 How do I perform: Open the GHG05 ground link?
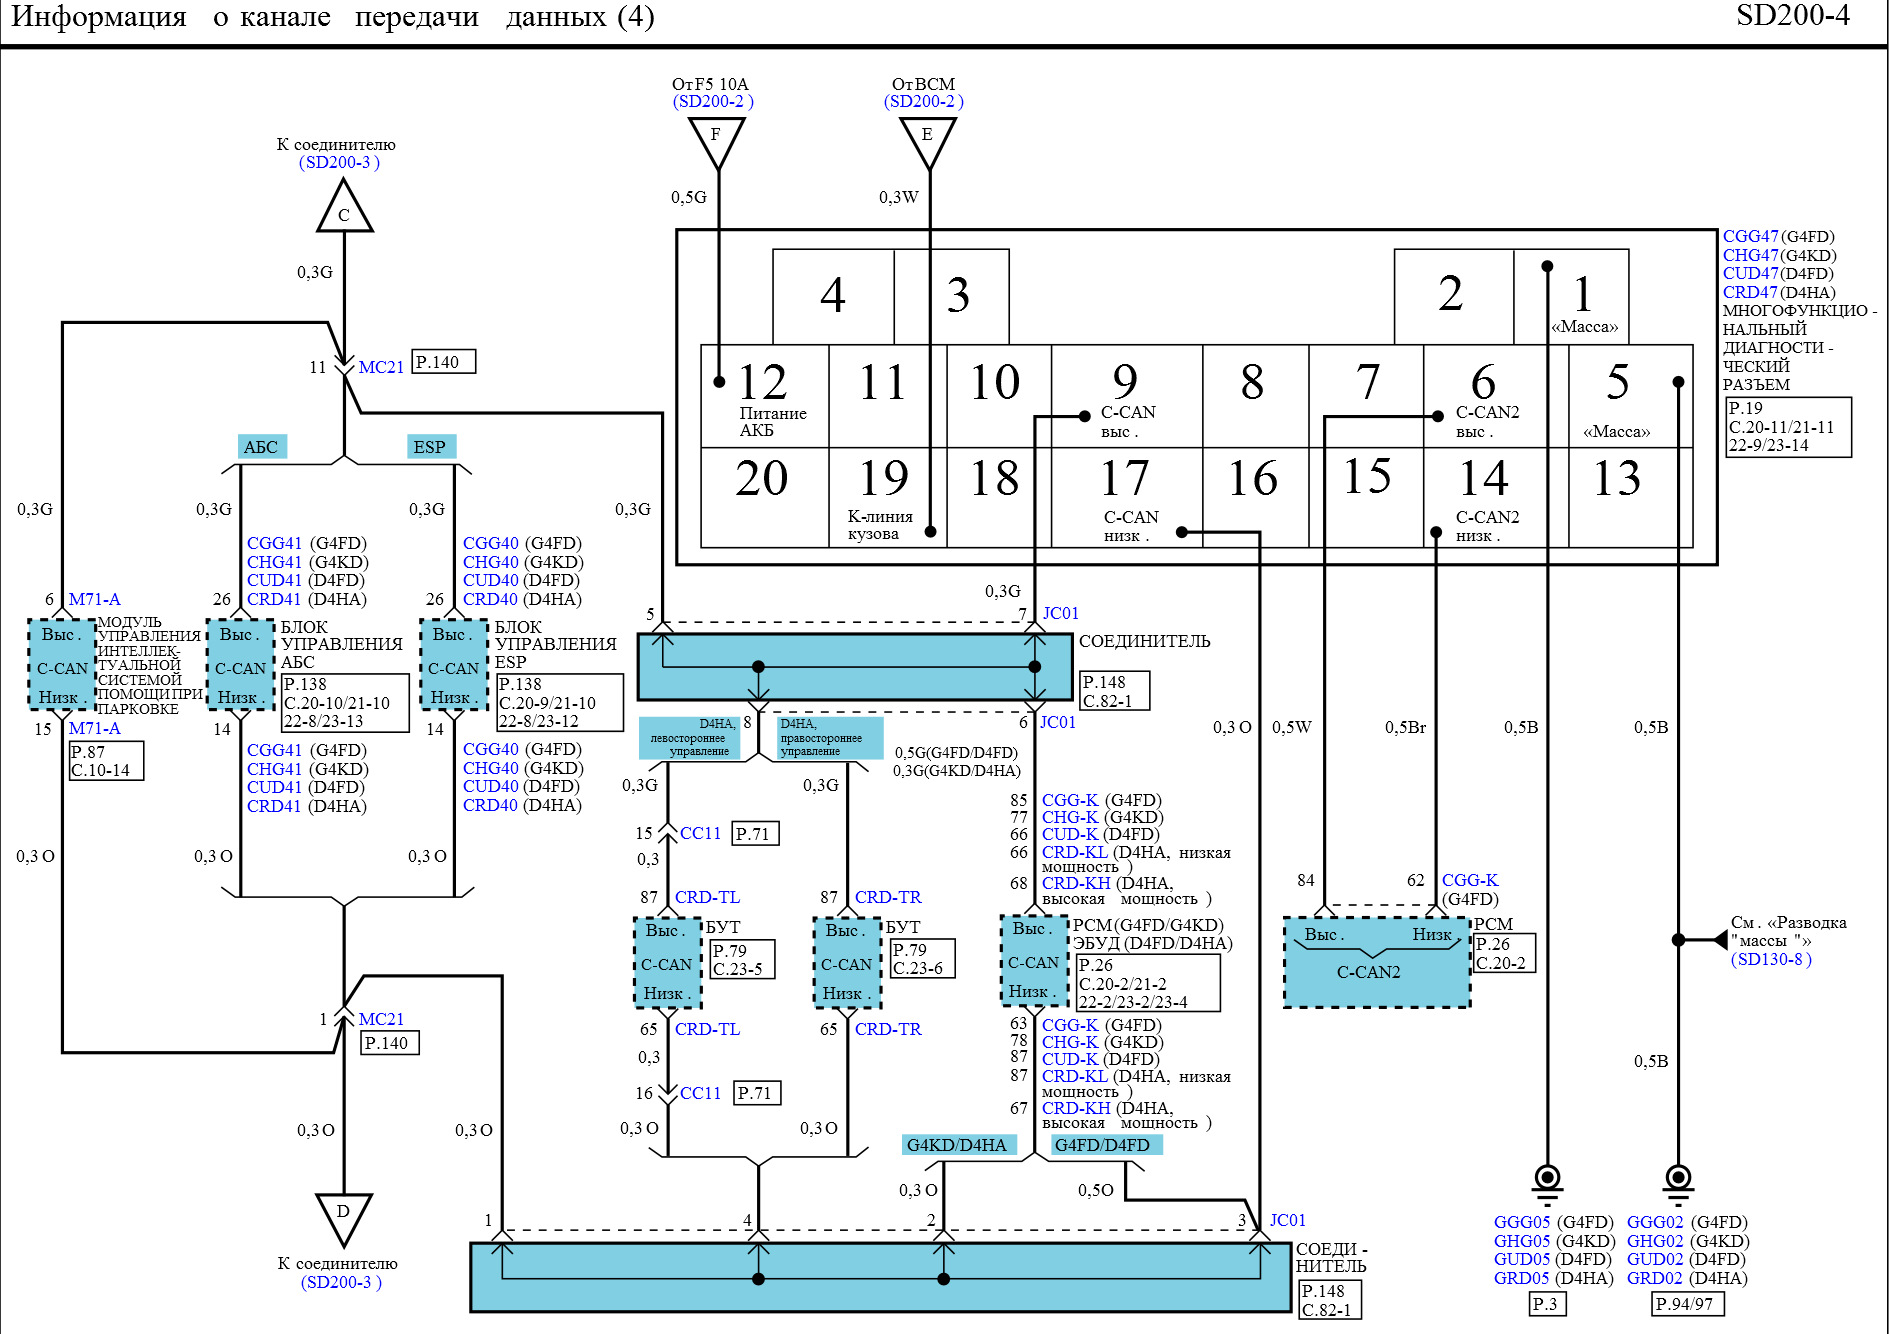[x=1522, y=1241]
